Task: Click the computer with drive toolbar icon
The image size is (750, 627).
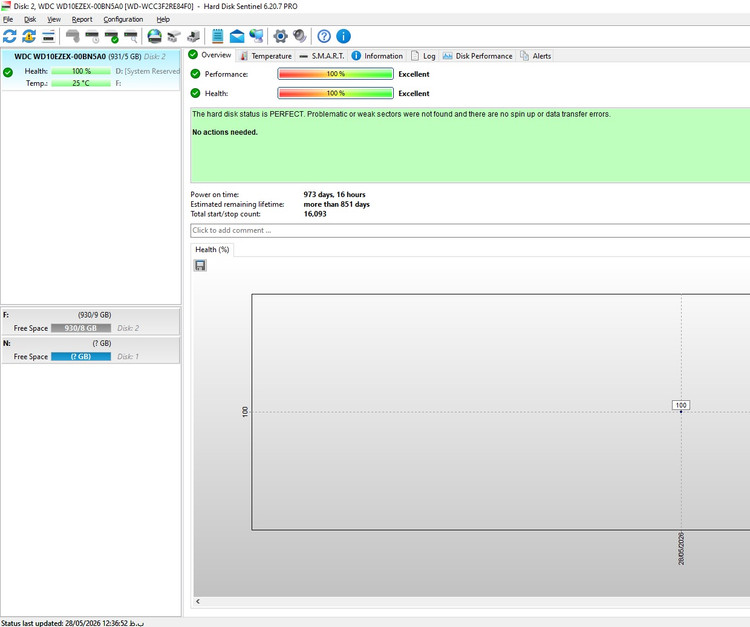Action: pyautogui.click(x=193, y=36)
